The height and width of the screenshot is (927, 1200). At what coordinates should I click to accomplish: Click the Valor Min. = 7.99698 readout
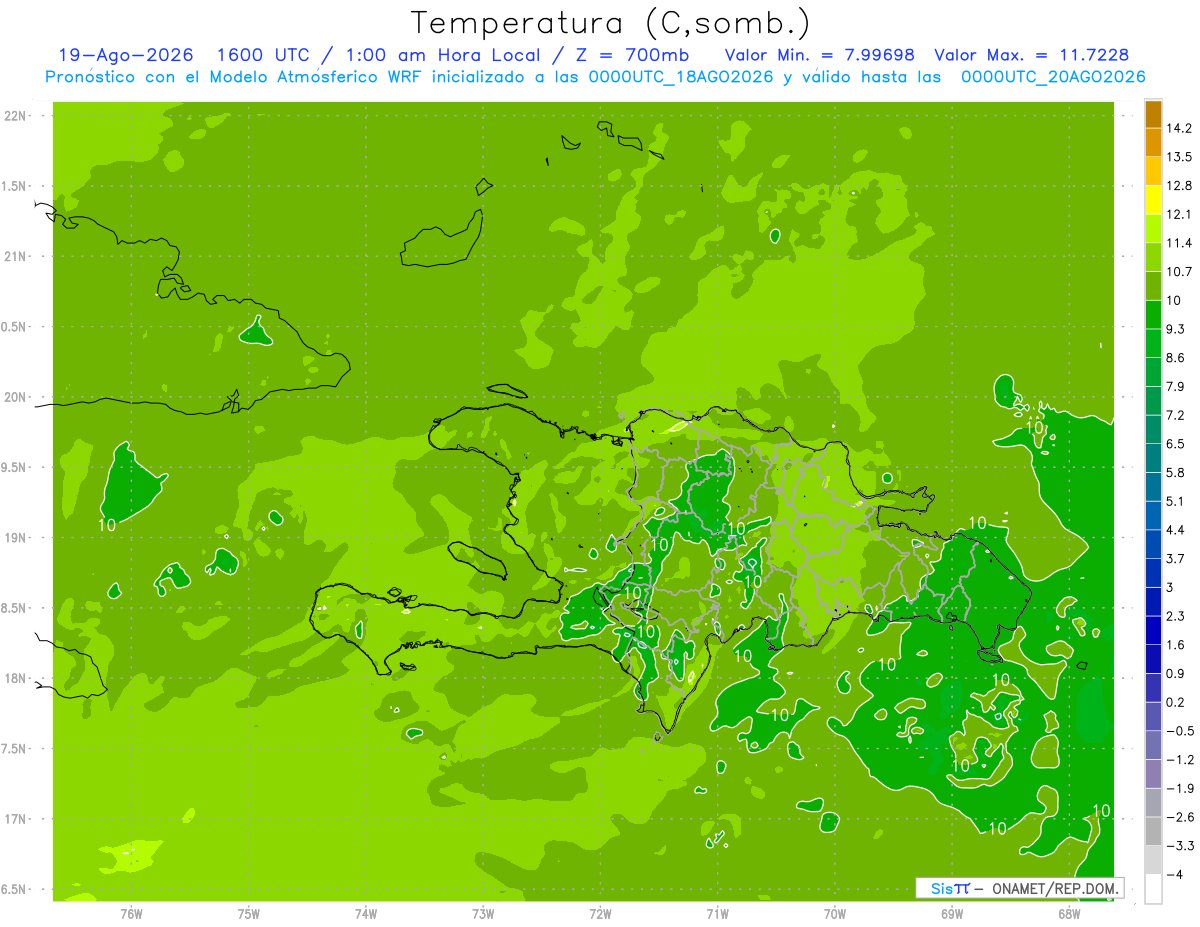tap(822, 55)
